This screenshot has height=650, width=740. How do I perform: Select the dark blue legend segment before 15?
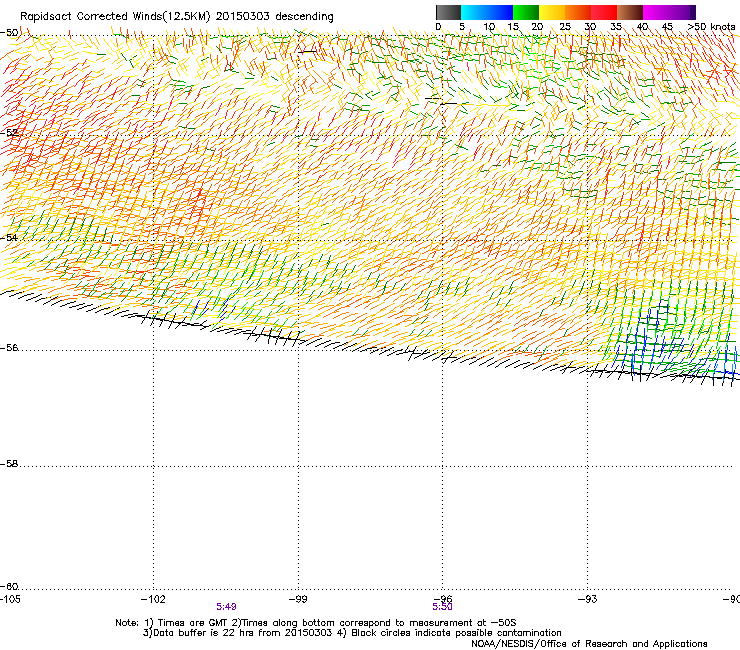[500, 12]
